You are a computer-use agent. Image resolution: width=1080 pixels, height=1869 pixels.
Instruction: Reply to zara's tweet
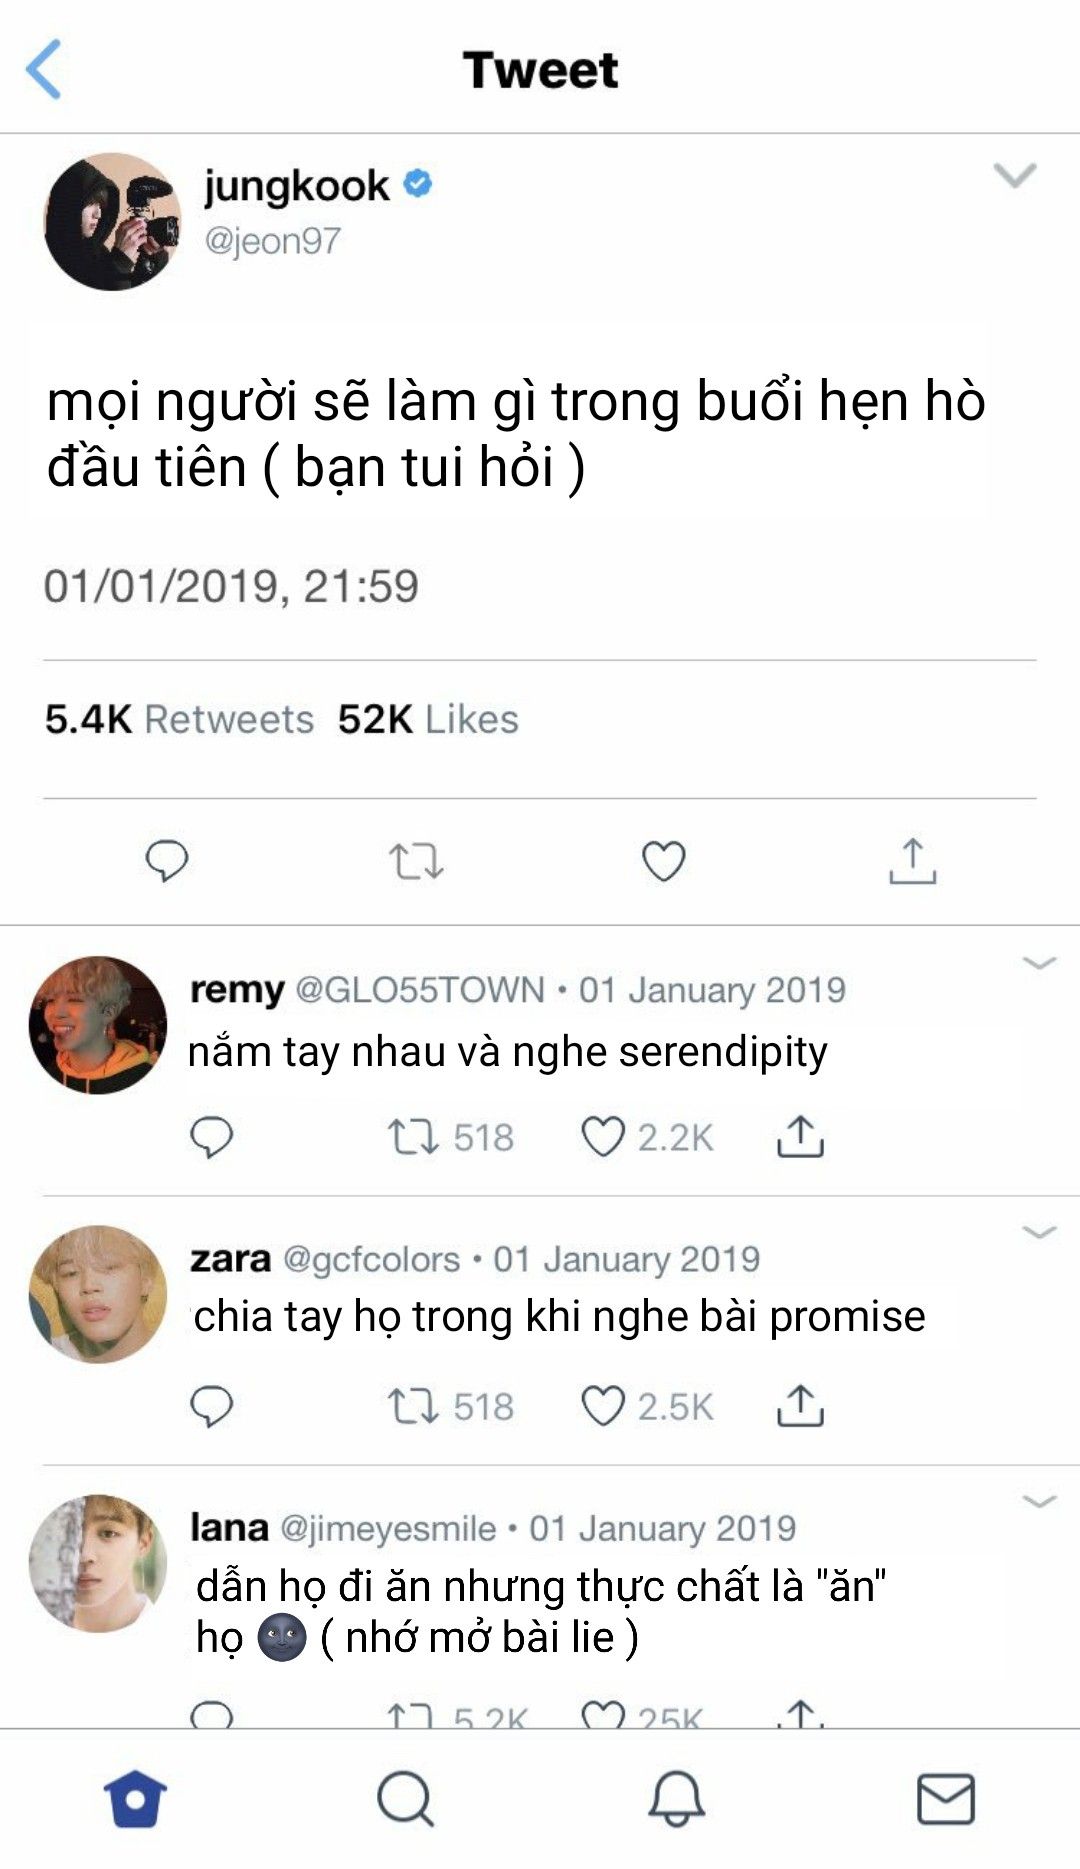[x=211, y=1406]
